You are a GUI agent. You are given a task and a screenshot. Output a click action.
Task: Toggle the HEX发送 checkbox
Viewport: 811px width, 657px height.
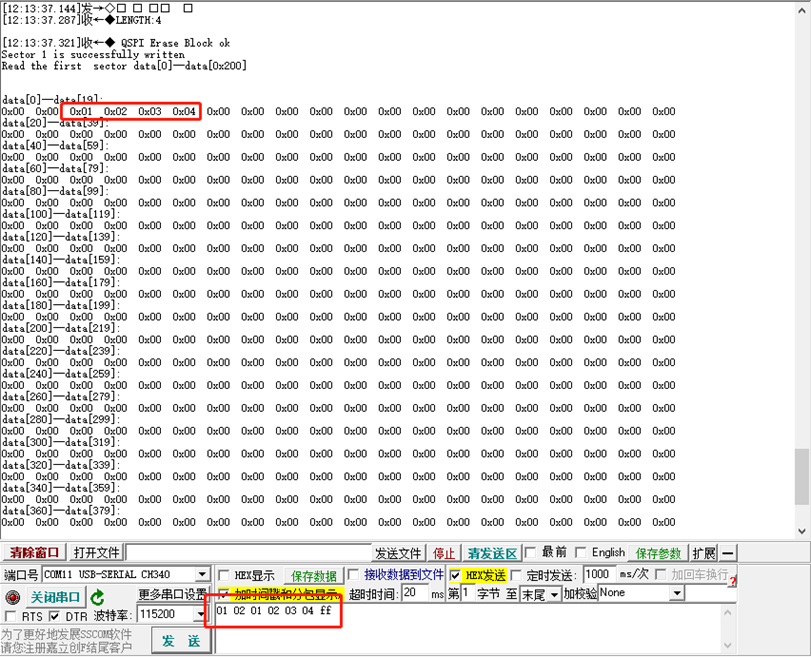coord(455,575)
